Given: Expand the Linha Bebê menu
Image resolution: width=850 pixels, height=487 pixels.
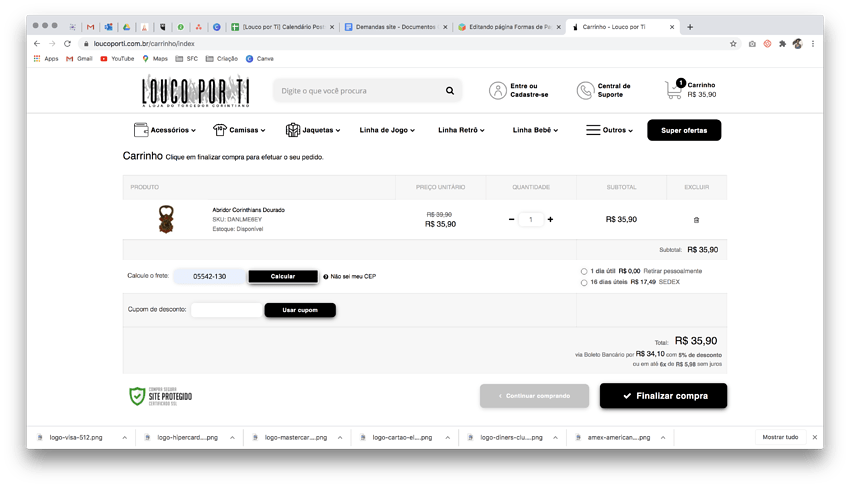Looking at the screenshot, I should pos(535,130).
